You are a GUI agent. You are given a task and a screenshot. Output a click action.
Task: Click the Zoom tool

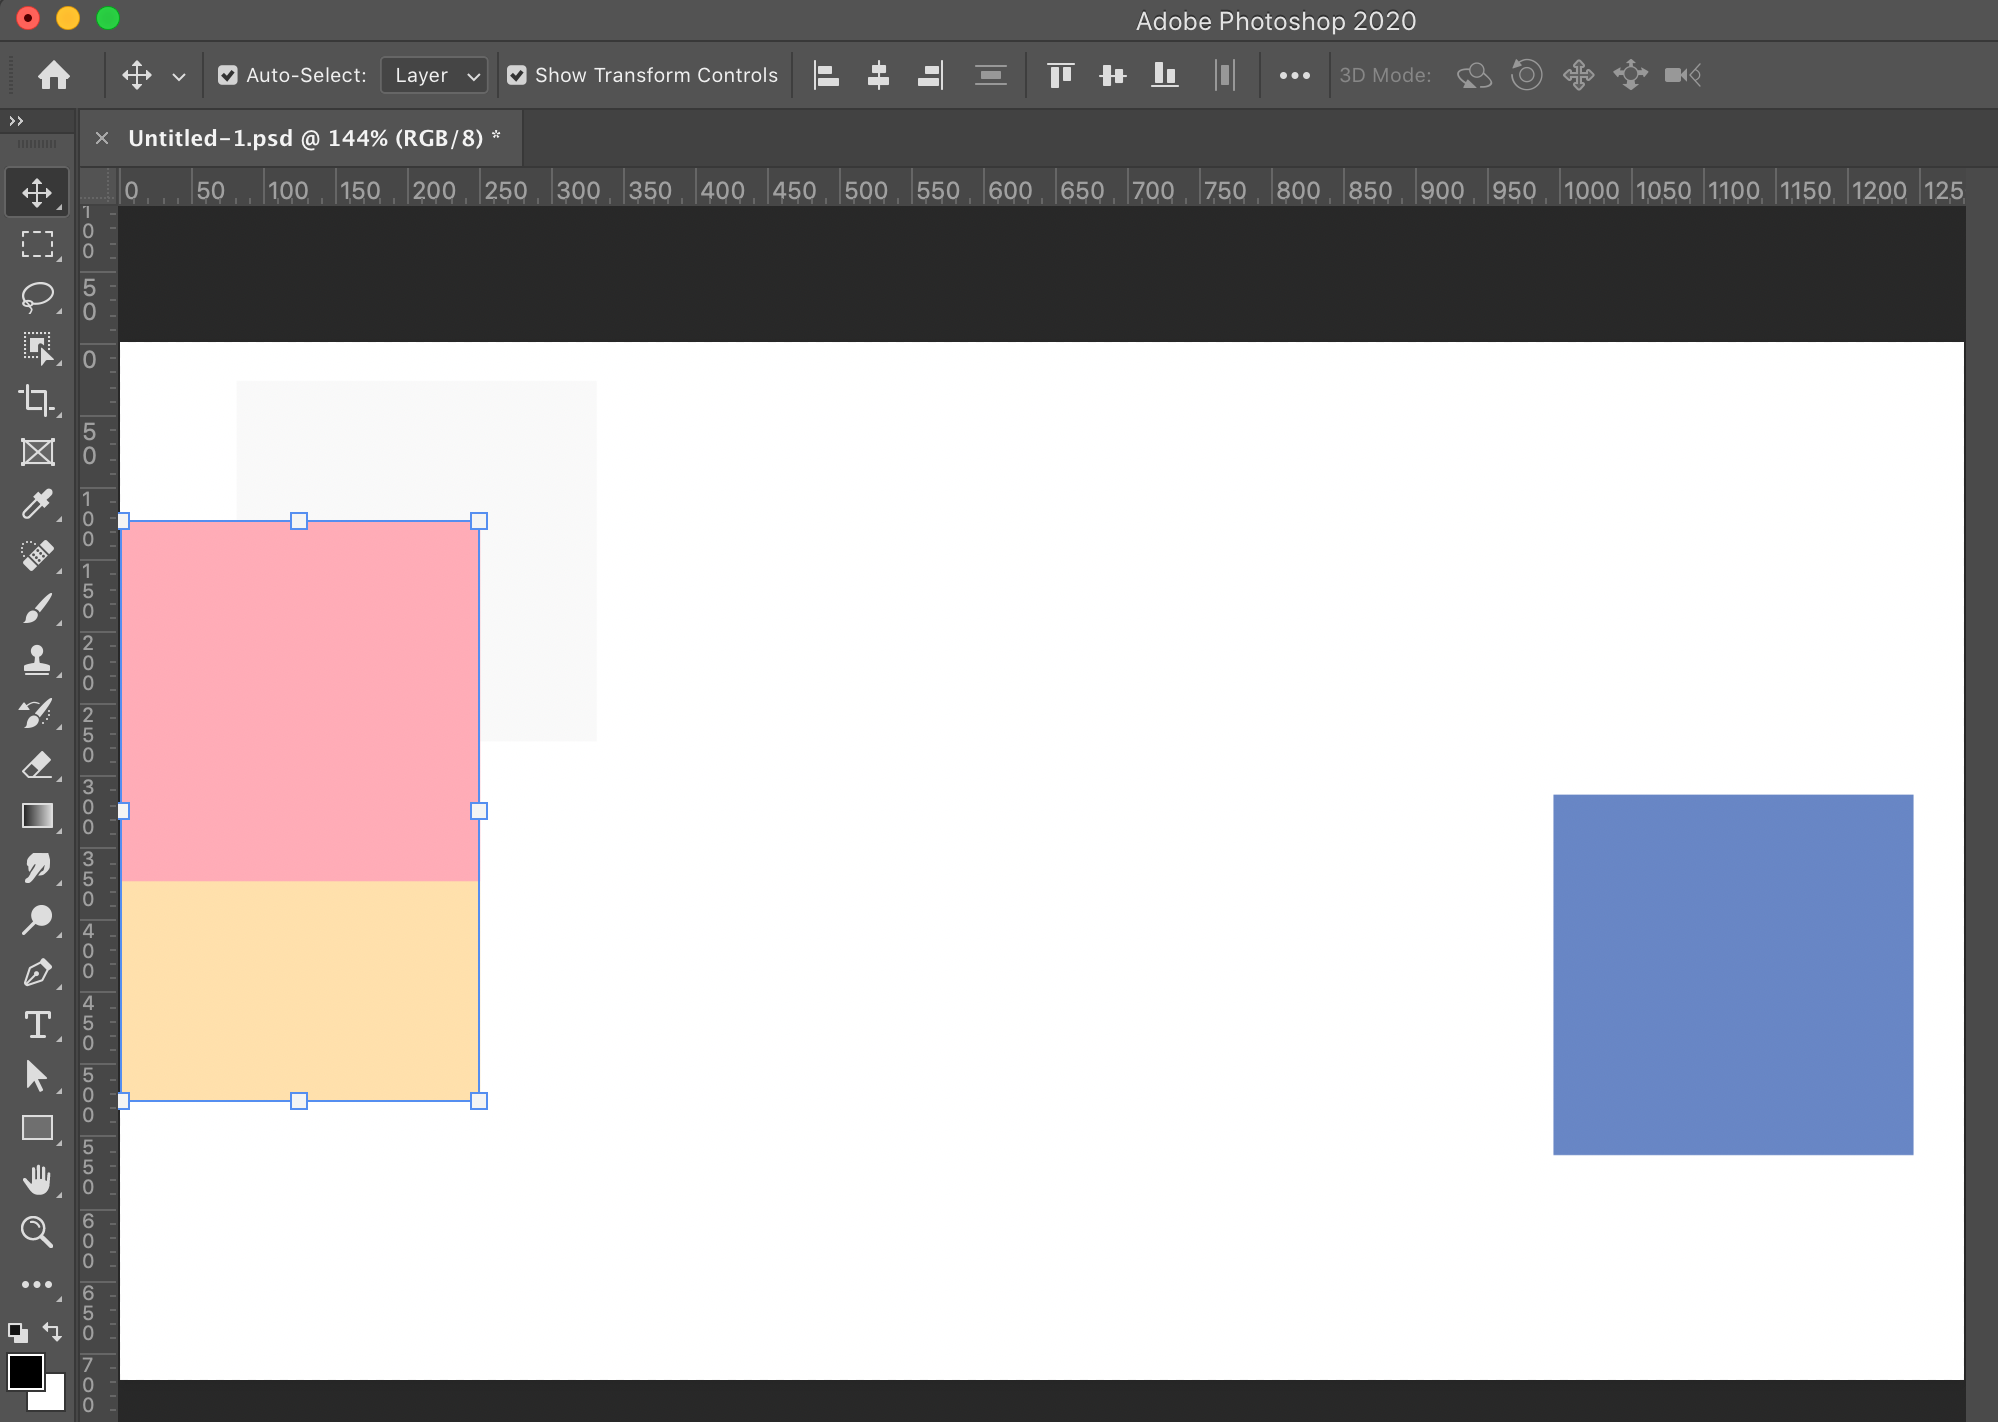coord(37,1232)
